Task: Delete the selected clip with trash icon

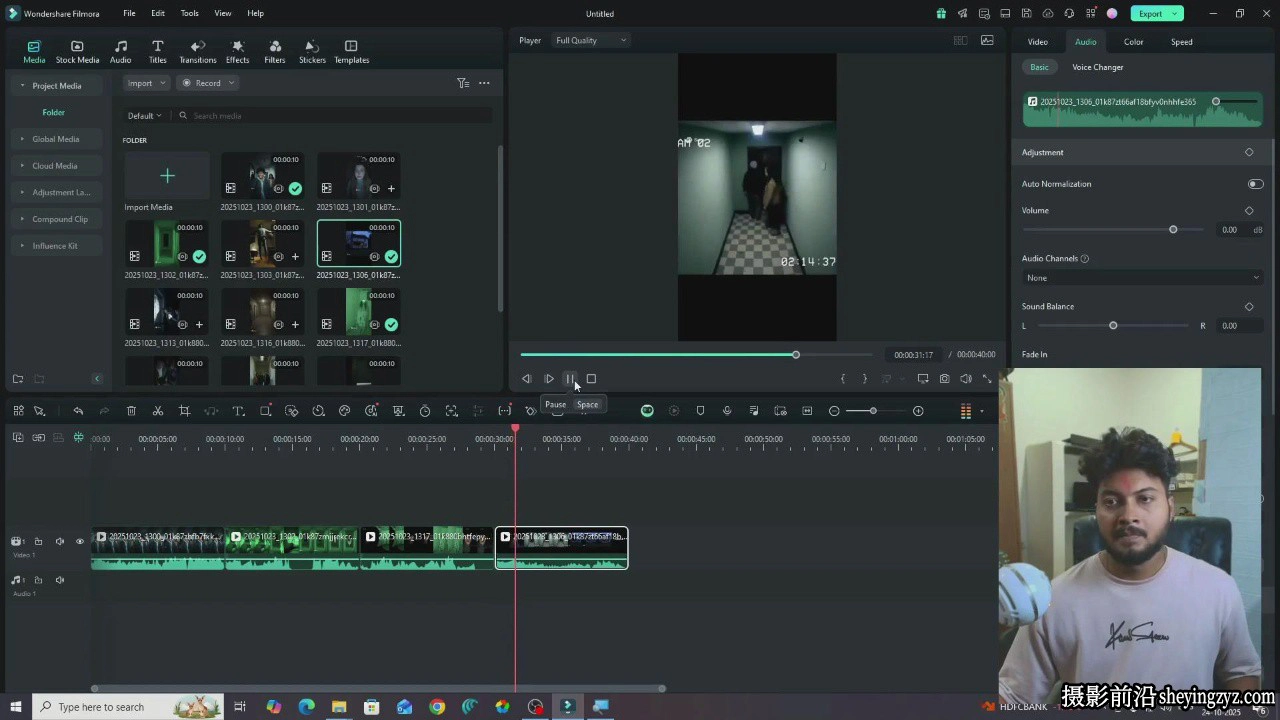Action: [x=131, y=411]
